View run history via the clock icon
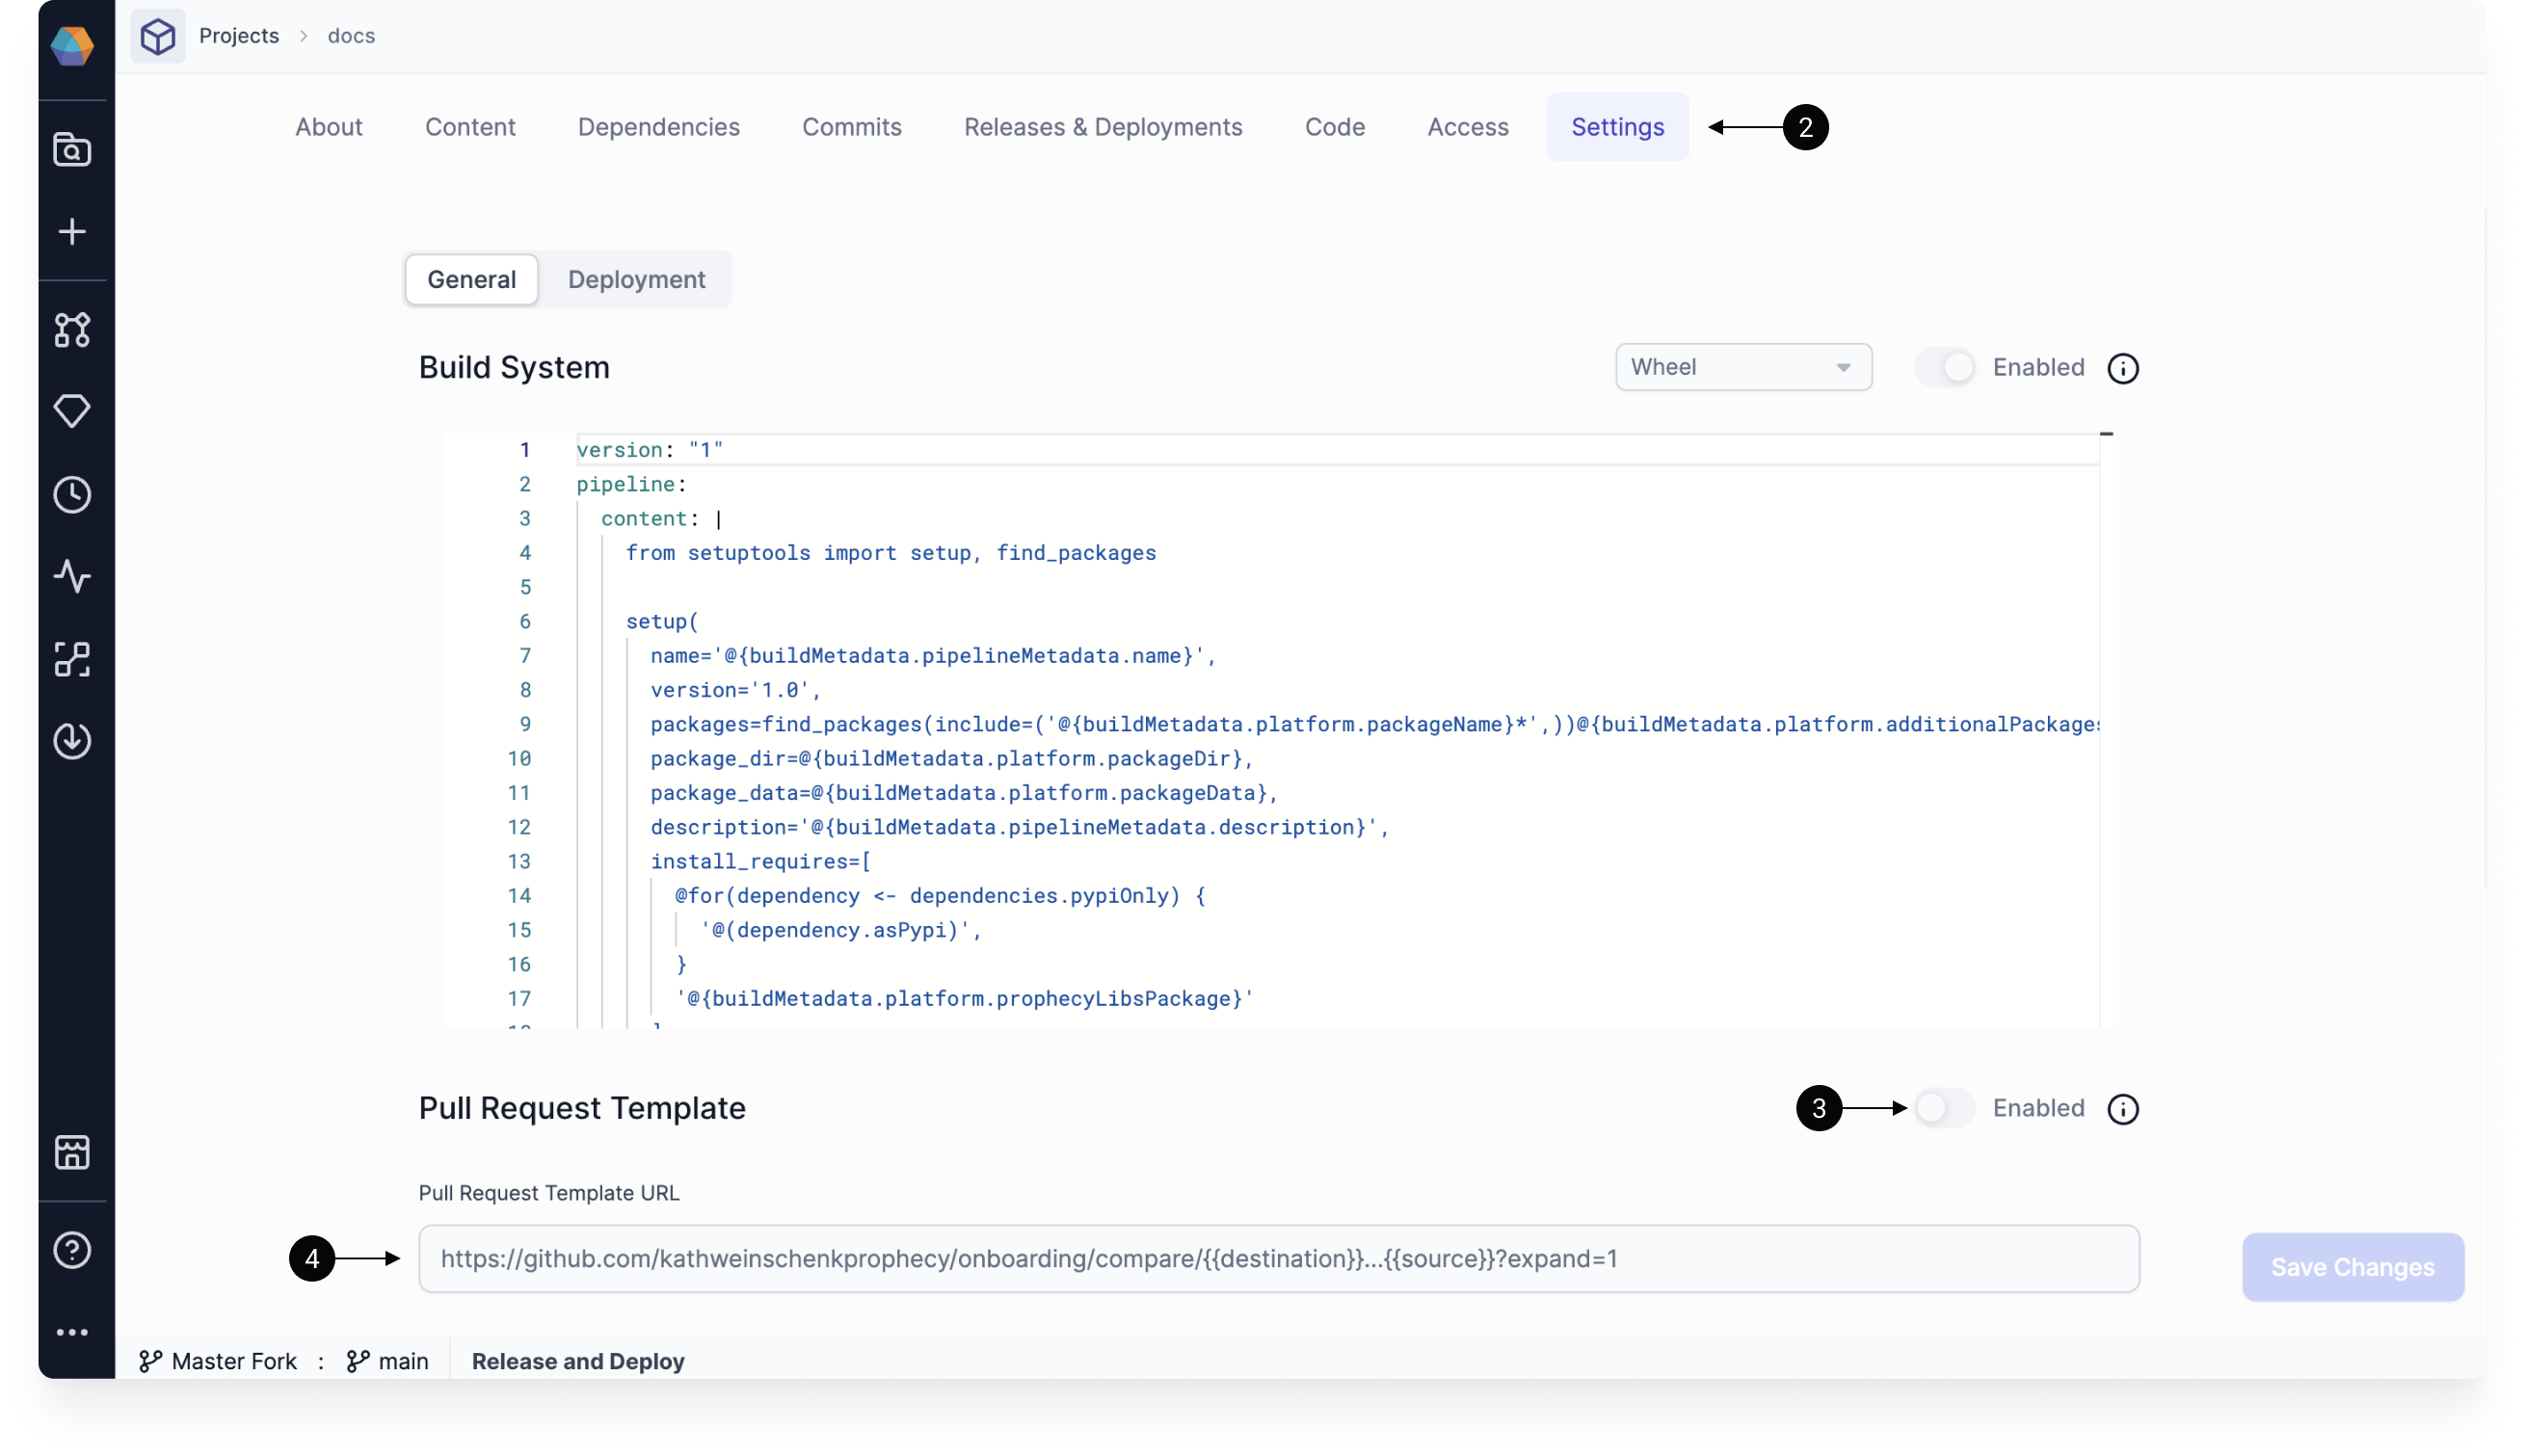Screen dimensions: 2525x1456 coord(73,494)
